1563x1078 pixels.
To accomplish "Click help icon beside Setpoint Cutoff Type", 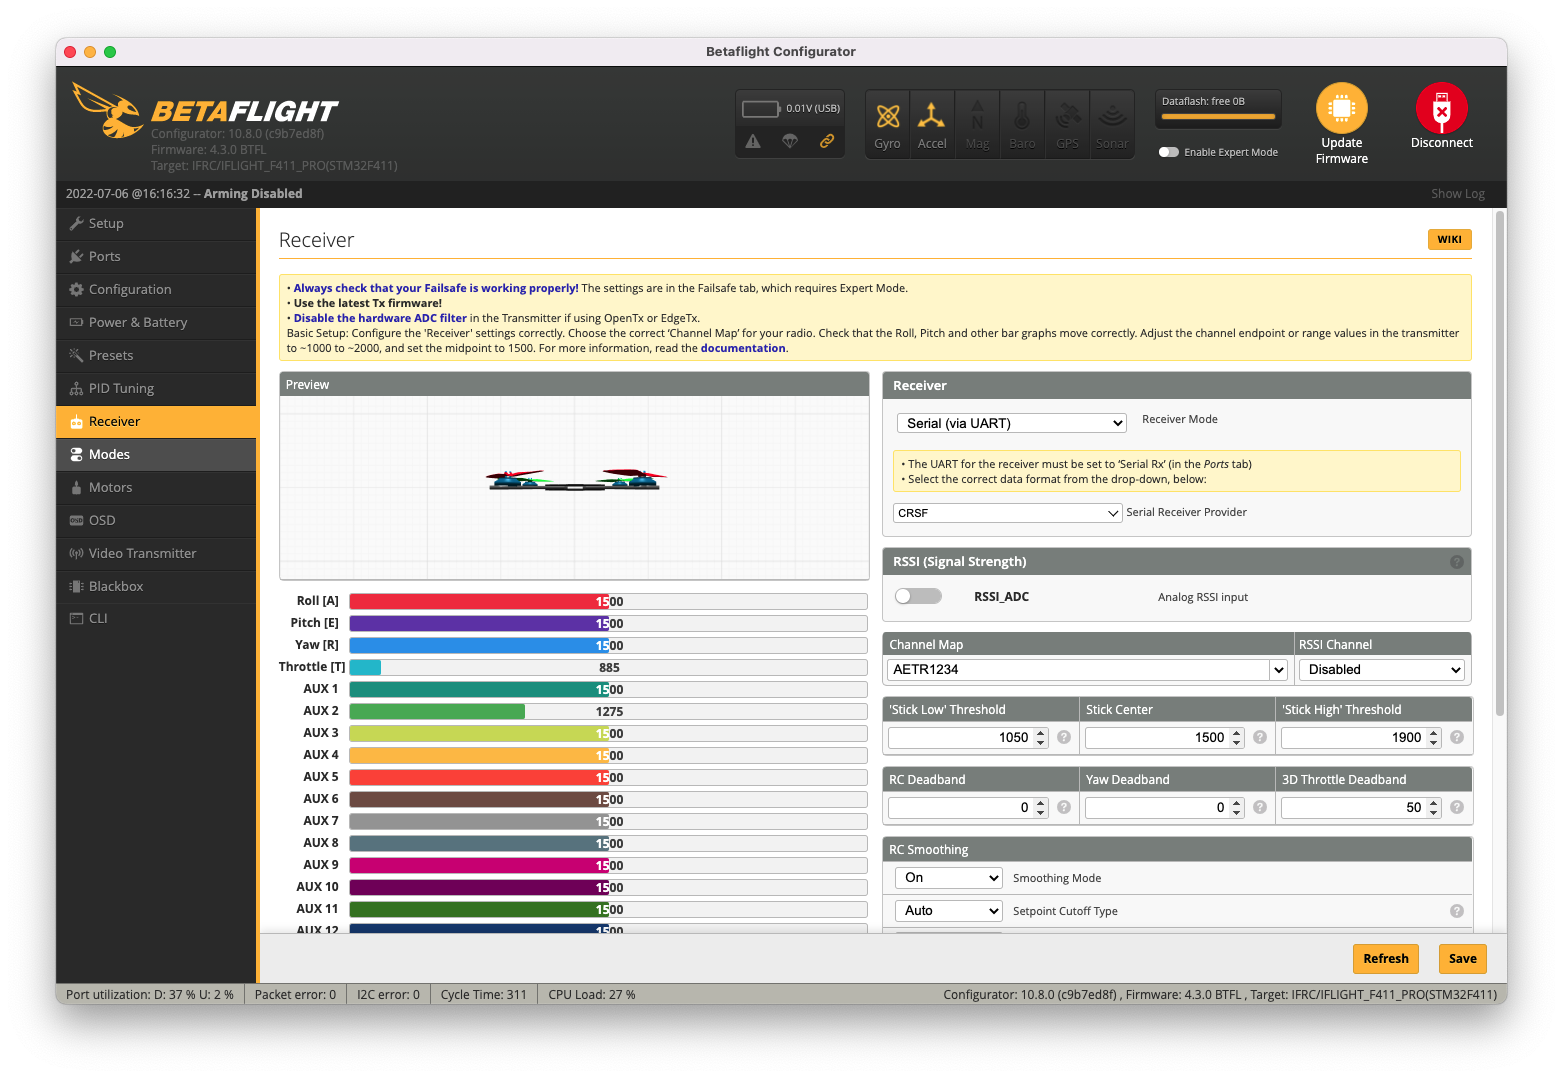I will pos(1457,911).
